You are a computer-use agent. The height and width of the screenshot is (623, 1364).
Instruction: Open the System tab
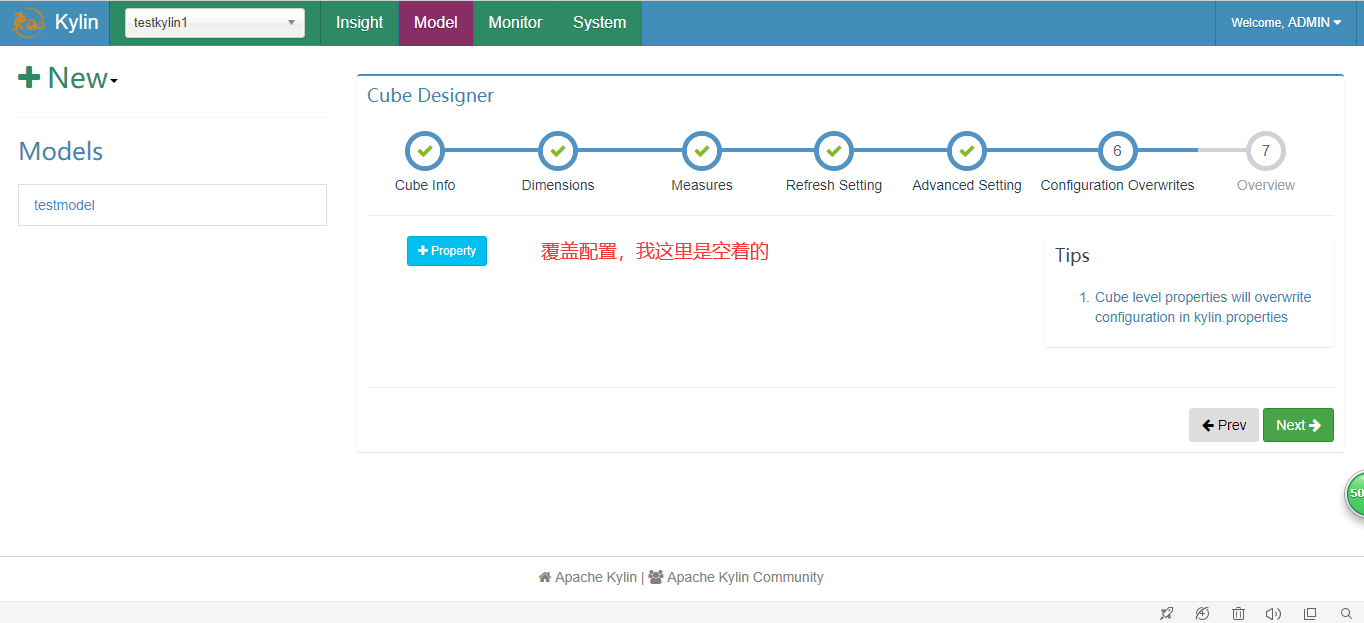click(x=600, y=22)
